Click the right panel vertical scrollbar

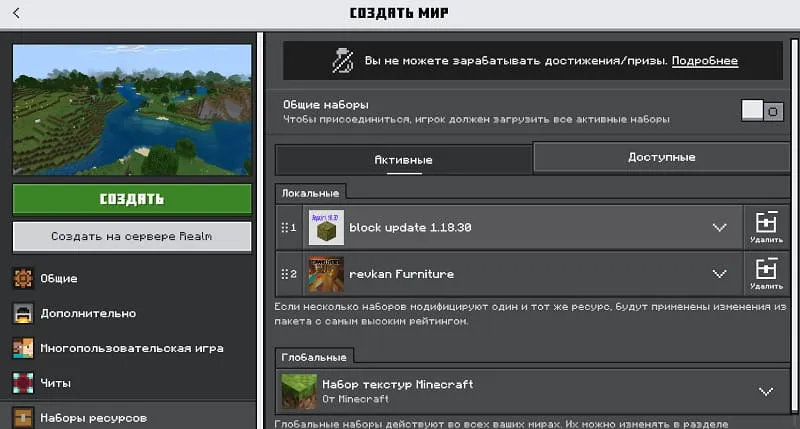pos(794,224)
